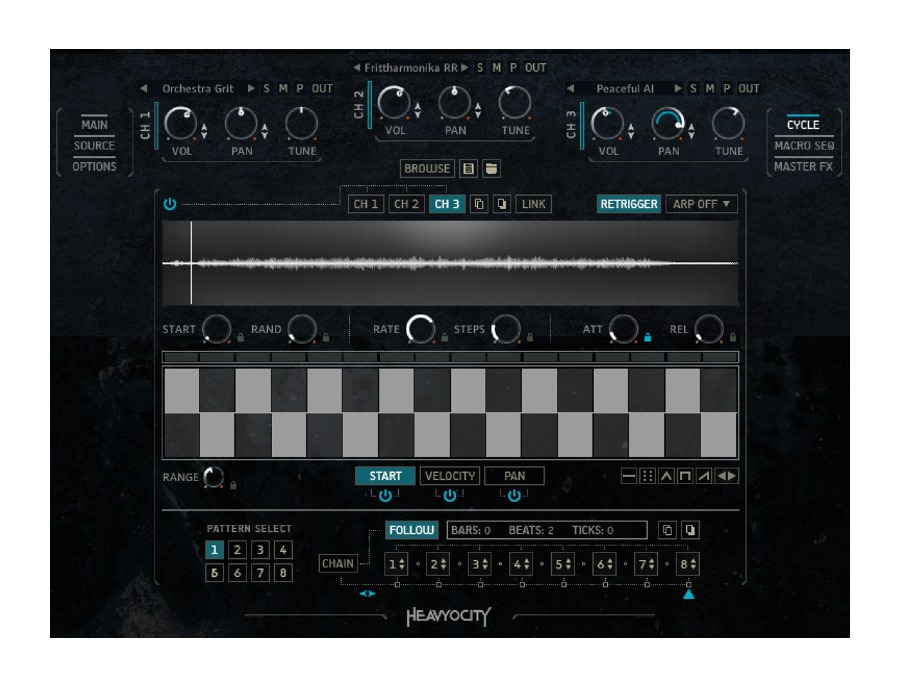Click the blue triangle chain position marker
The width and height of the screenshot is (900, 687).
689,594
